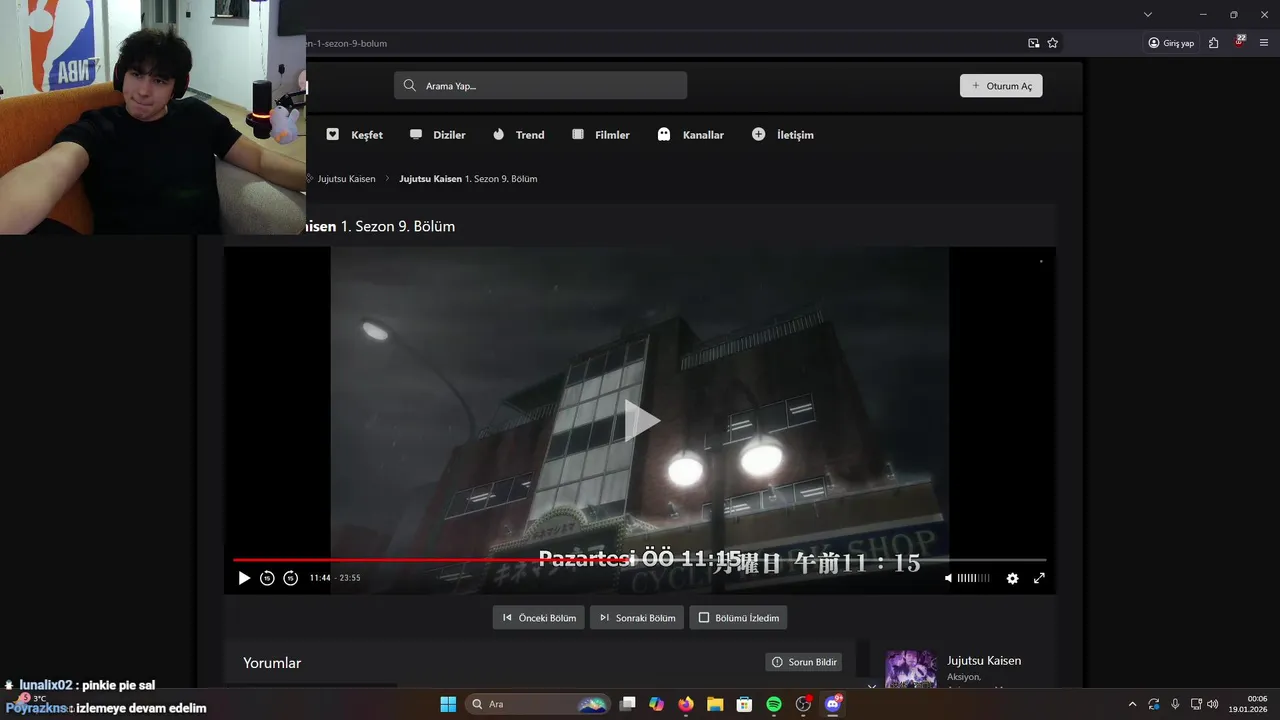Open the clock showing 00:06 19.01.2026

click(x=1250, y=704)
